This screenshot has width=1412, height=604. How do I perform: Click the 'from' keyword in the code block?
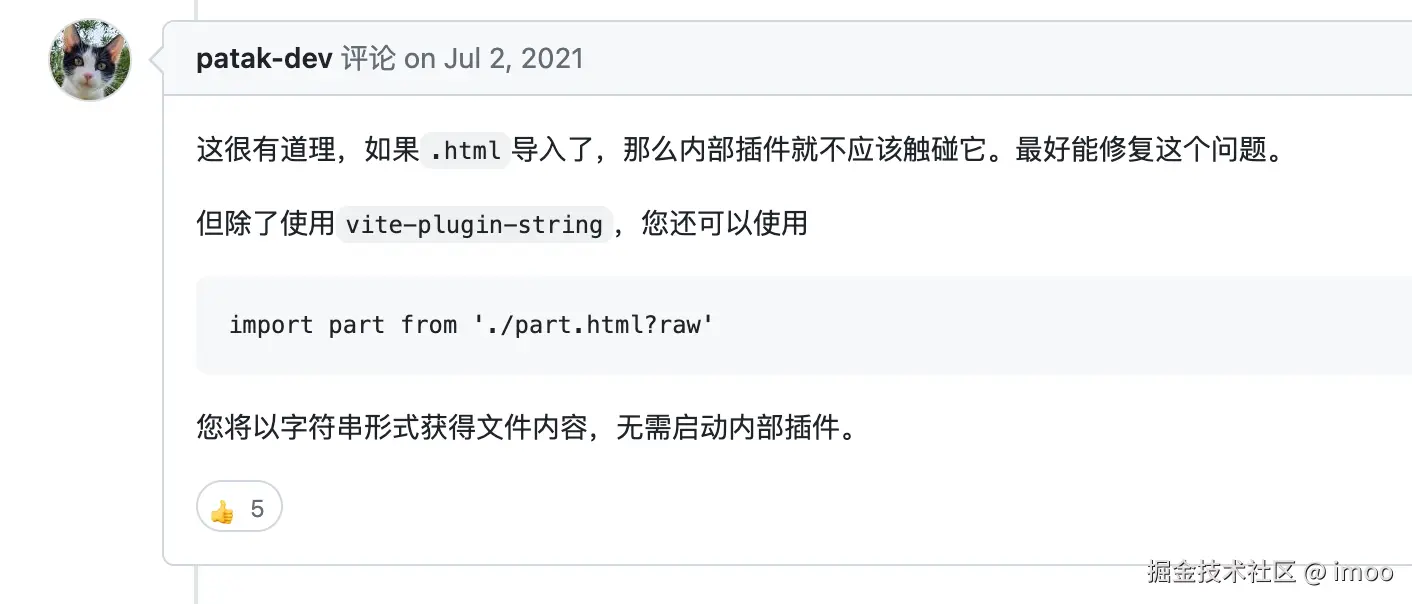429,325
